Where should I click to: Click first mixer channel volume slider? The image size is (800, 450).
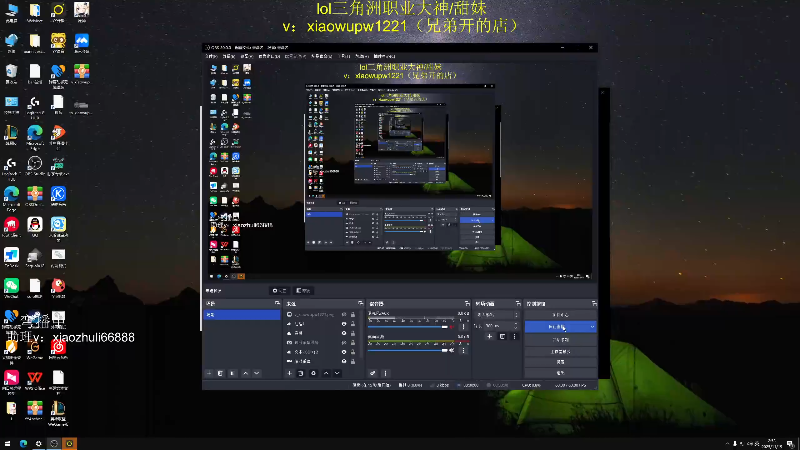(407, 327)
